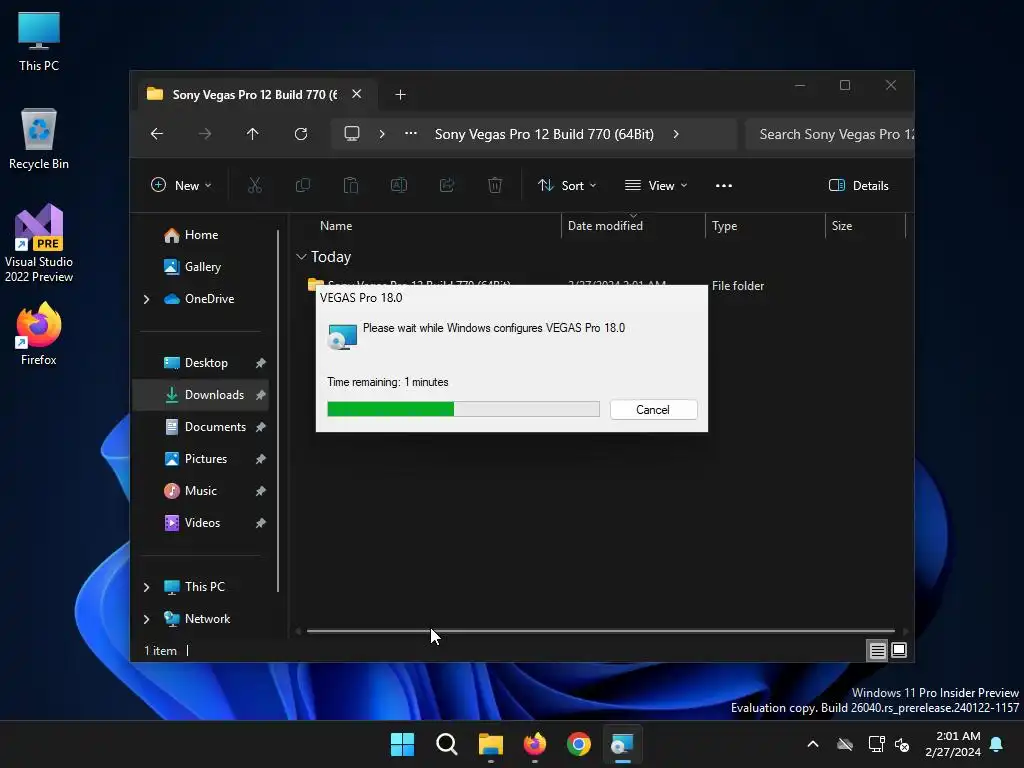Go forward in File Explorer

click(x=205, y=134)
